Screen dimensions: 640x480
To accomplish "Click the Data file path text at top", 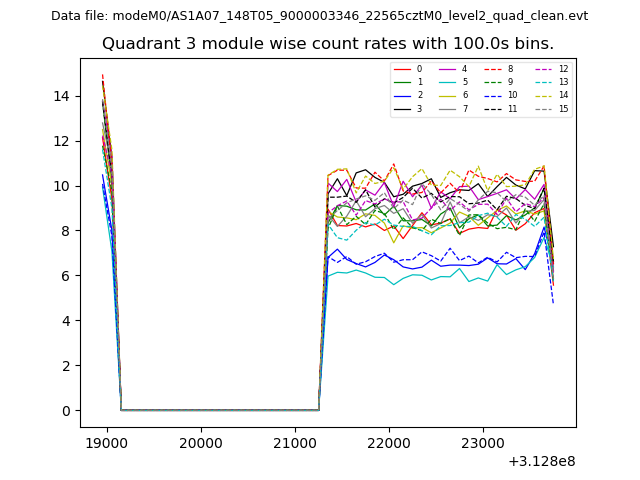I will click(x=319, y=16).
